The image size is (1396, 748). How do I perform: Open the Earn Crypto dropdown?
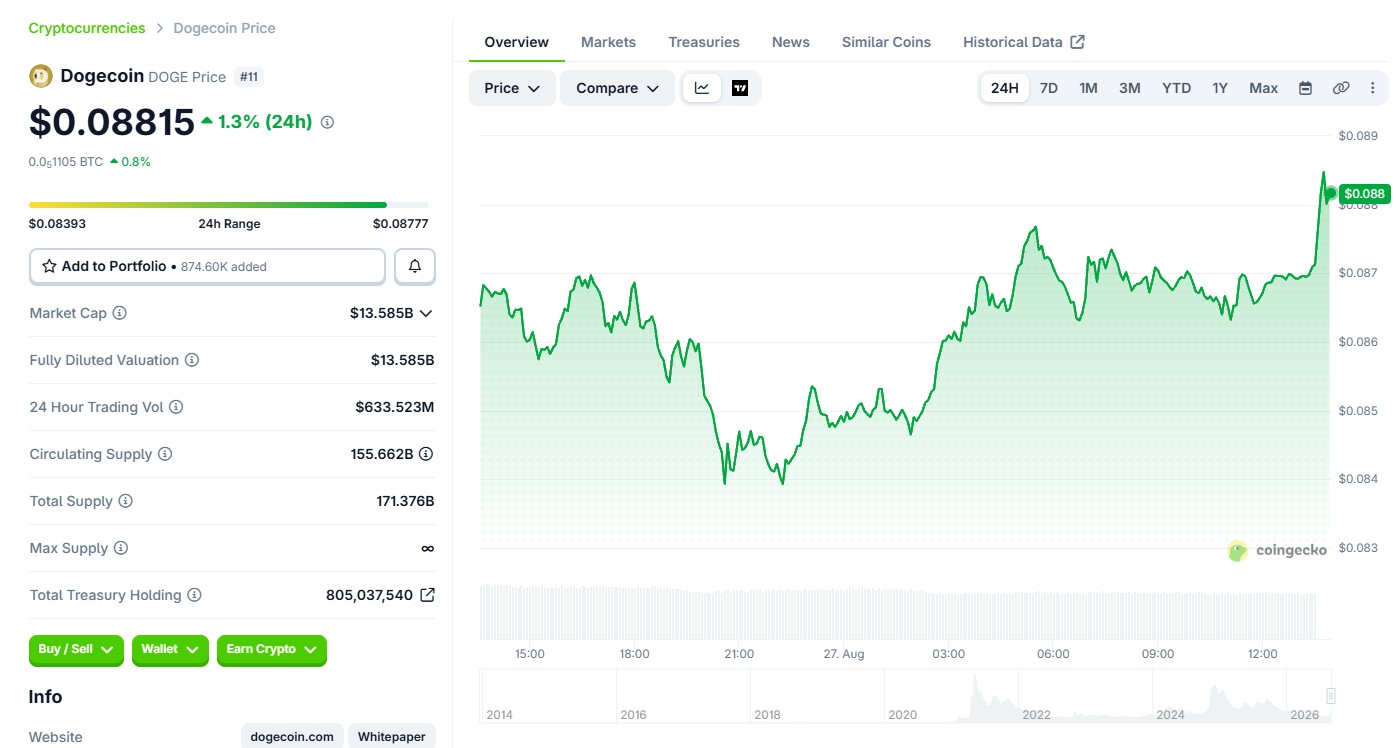272,650
